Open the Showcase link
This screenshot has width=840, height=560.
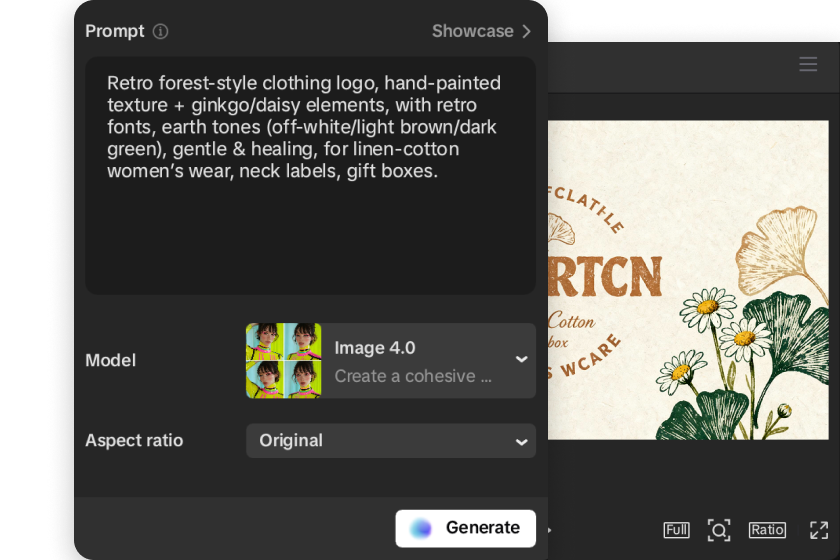(472, 31)
